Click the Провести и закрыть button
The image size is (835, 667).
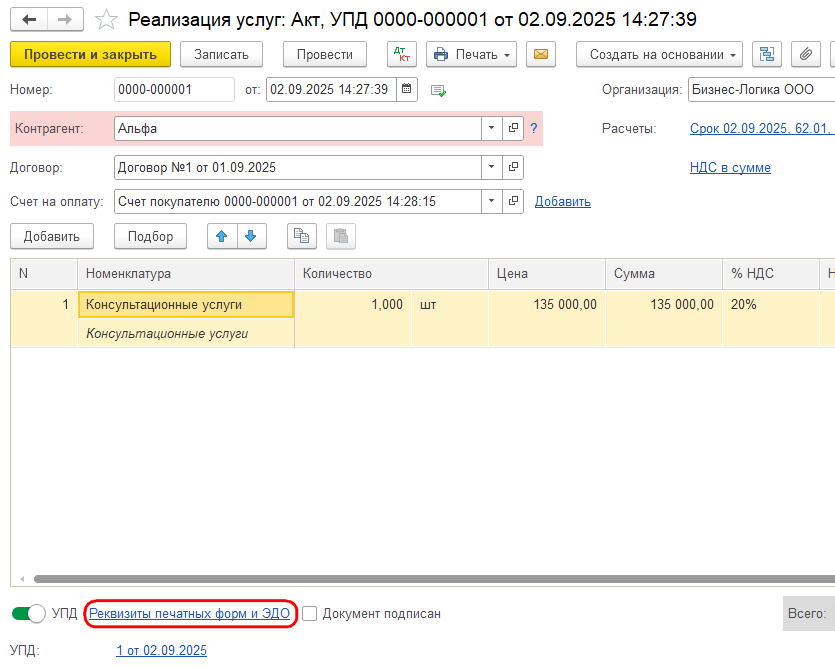click(91, 54)
